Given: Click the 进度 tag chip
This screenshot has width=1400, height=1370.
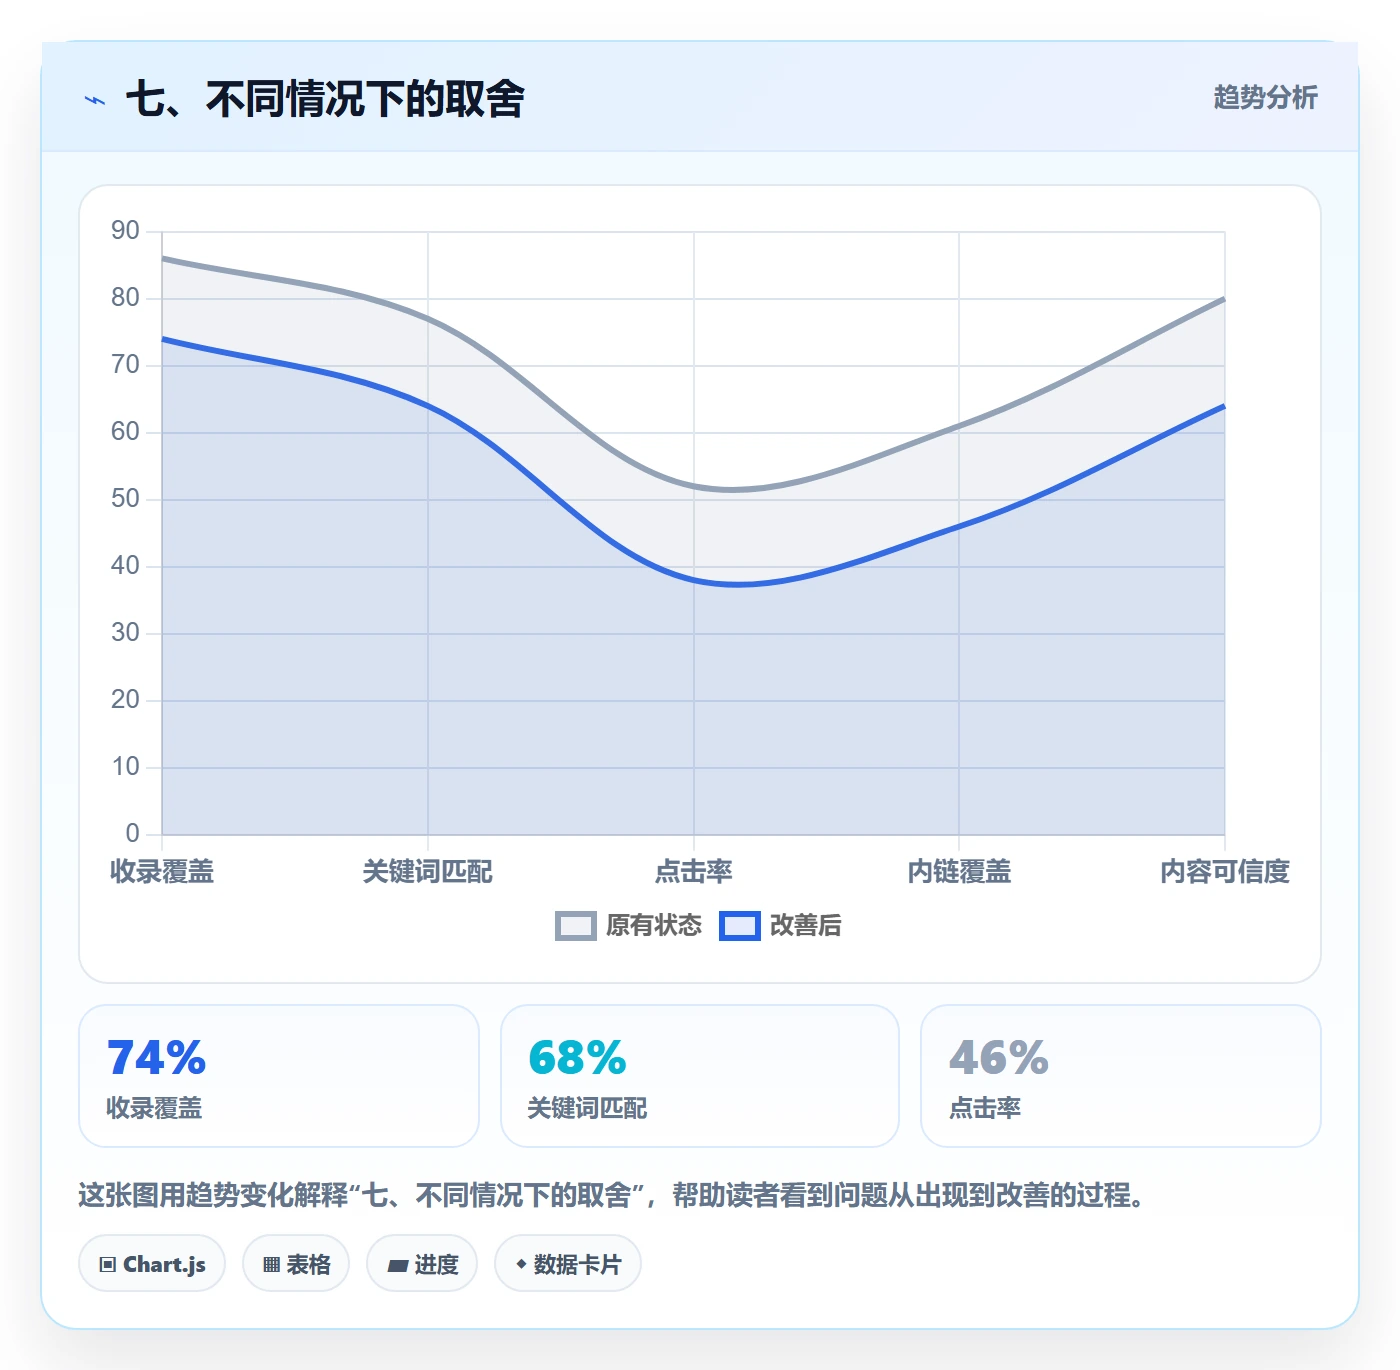Looking at the screenshot, I should pyautogui.click(x=422, y=1264).
